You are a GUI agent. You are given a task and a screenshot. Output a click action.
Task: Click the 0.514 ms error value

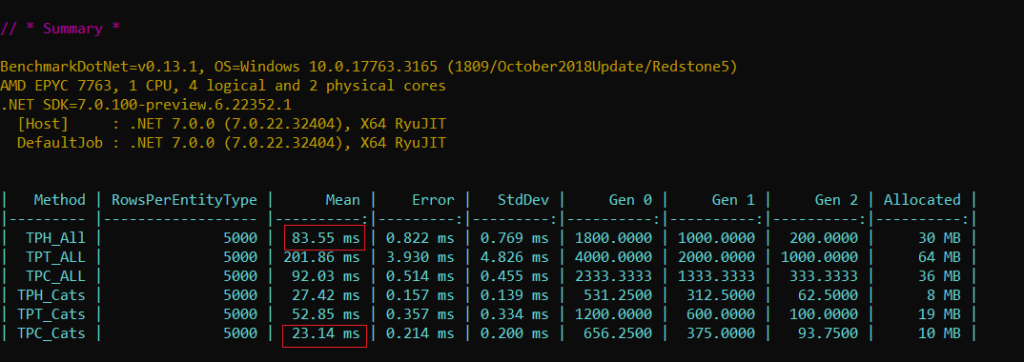[x=420, y=276]
